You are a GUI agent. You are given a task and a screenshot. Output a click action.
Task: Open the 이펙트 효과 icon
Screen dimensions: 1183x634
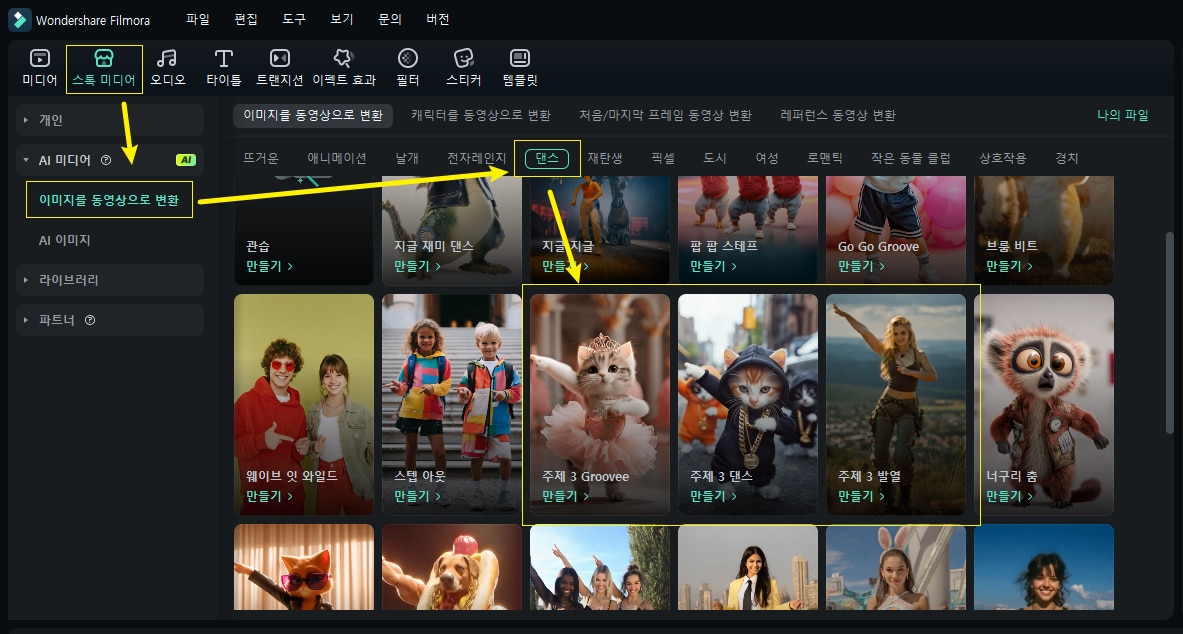coord(343,58)
